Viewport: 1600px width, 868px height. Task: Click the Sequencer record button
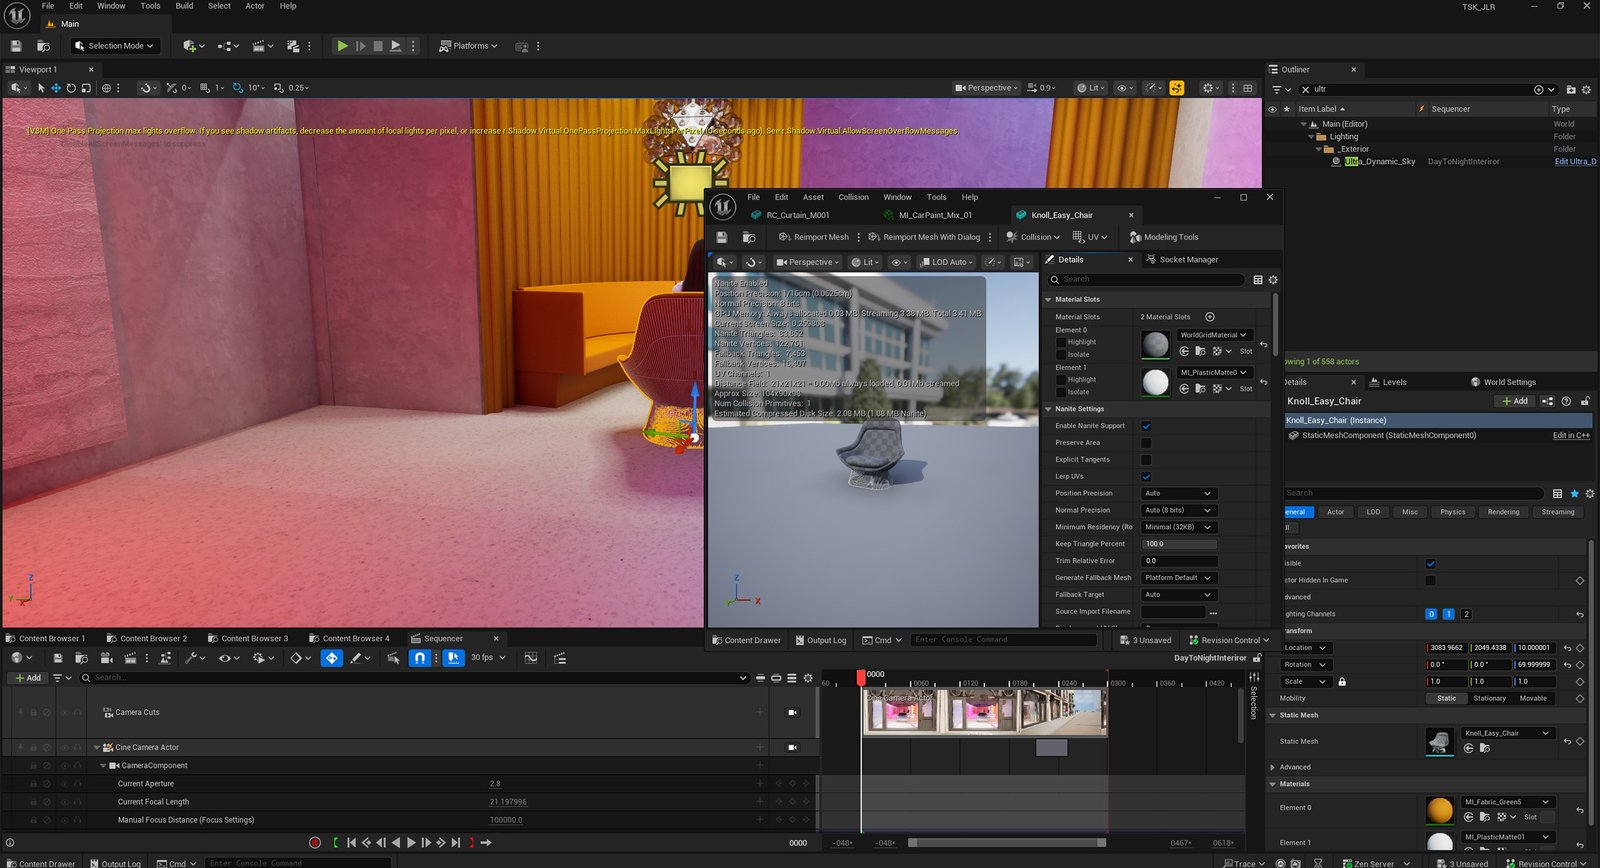tap(315, 843)
